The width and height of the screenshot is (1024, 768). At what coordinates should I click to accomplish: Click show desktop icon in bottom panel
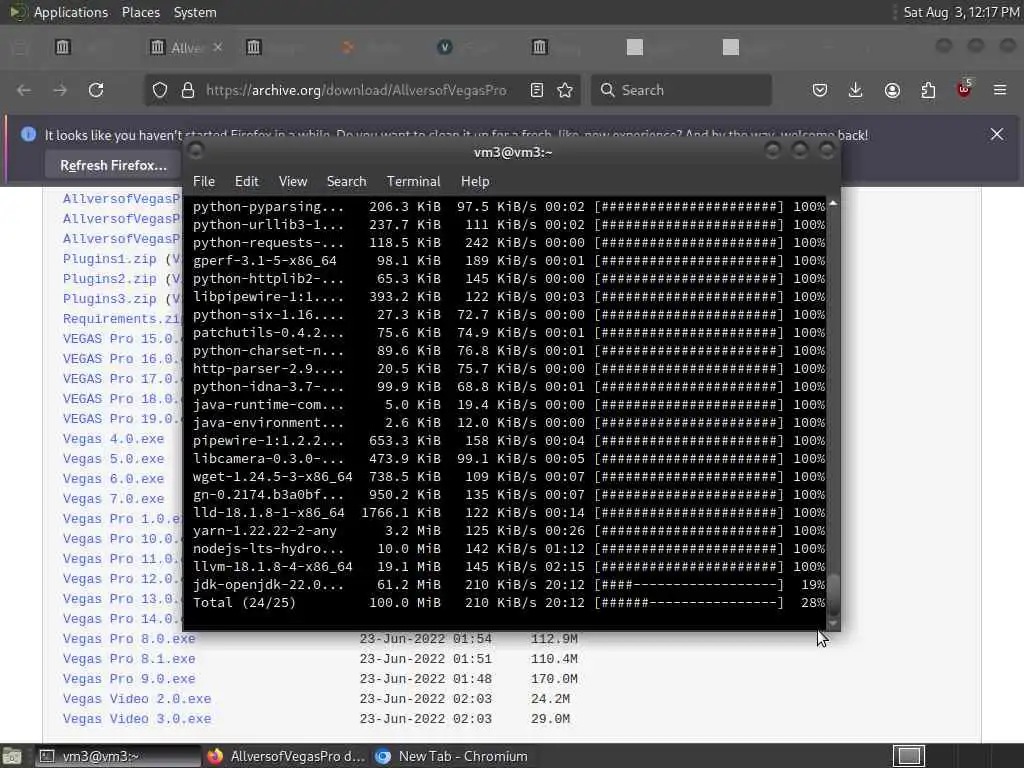(12, 756)
